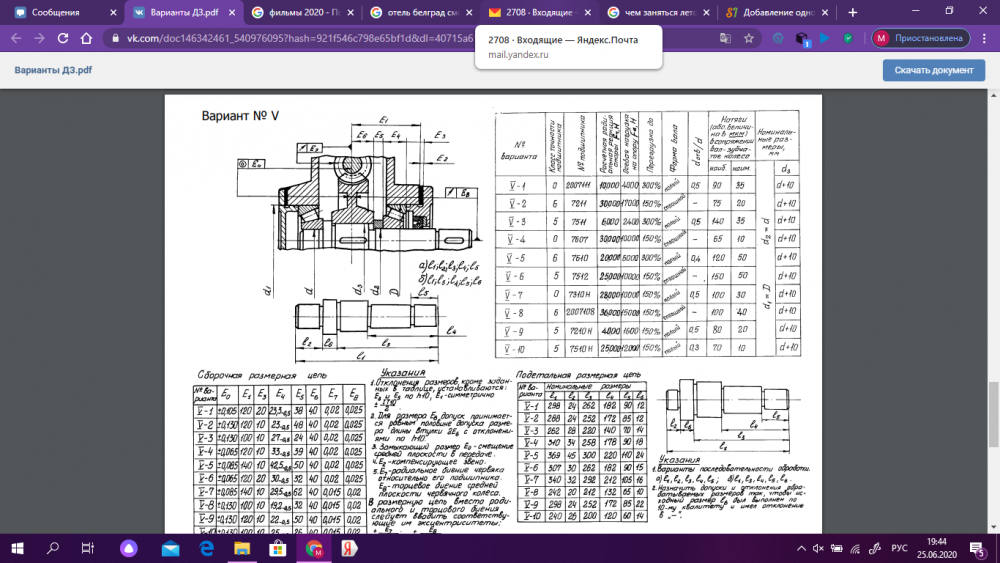Open the Mail app on the taskbar
This screenshot has height=563, width=1000.
(171, 548)
